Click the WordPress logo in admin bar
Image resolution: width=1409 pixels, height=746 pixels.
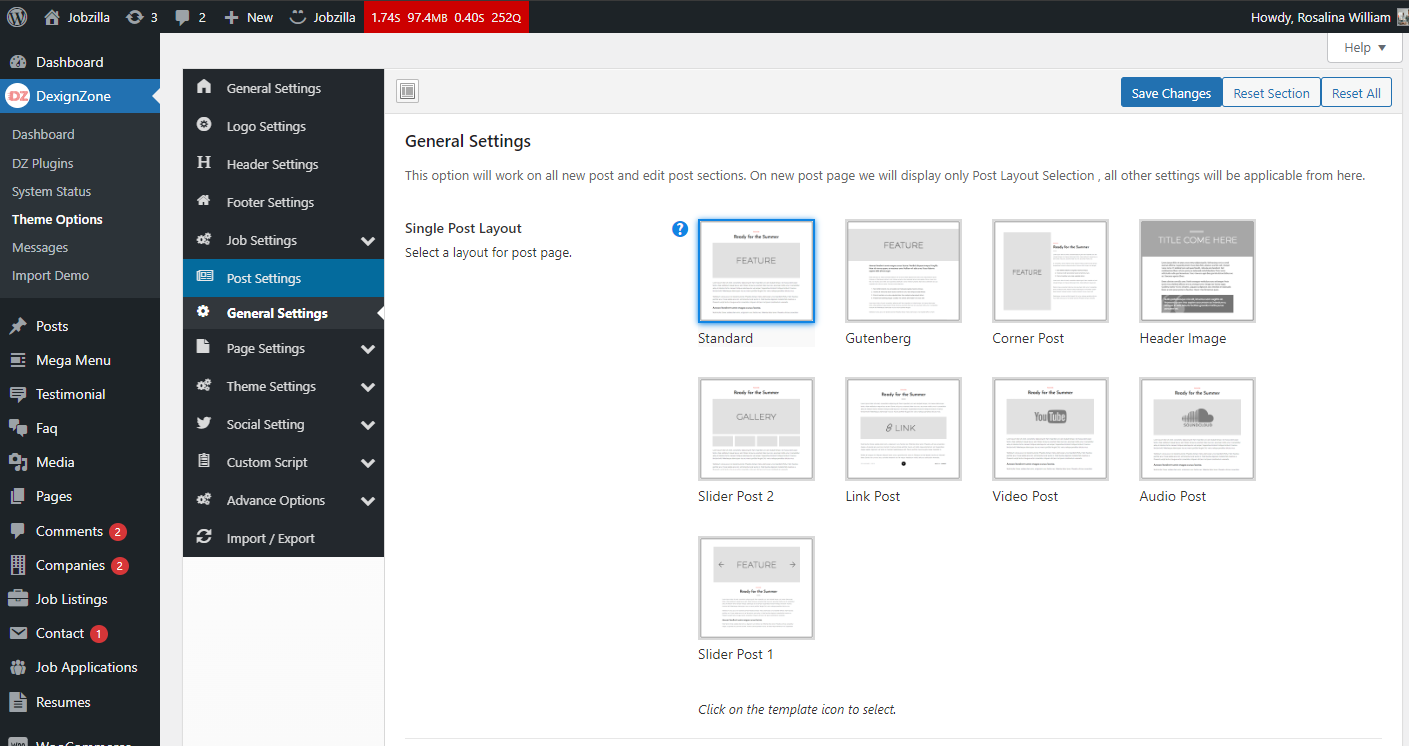(x=17, y=17)
